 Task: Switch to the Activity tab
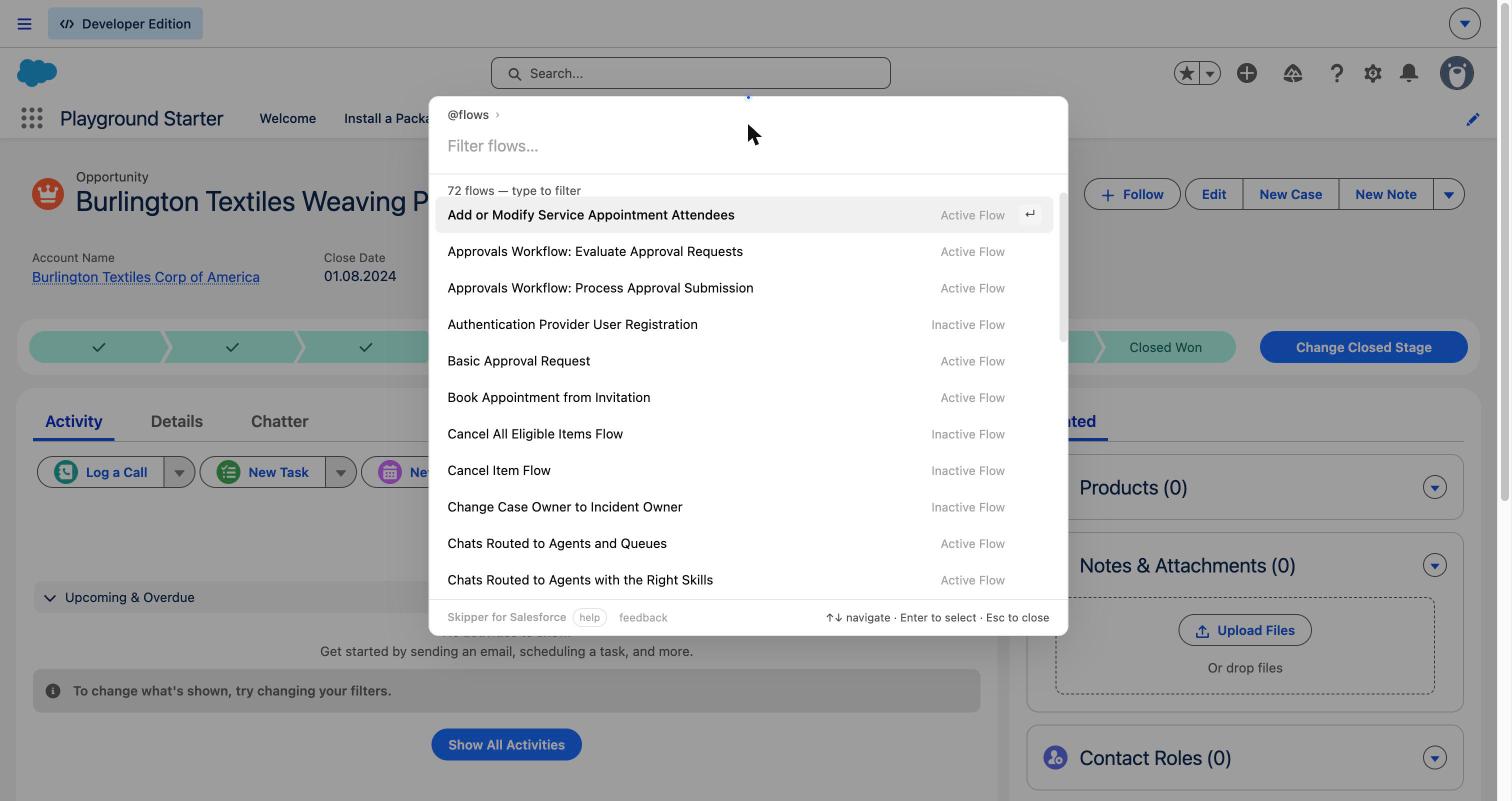click(x=74, y=421)
